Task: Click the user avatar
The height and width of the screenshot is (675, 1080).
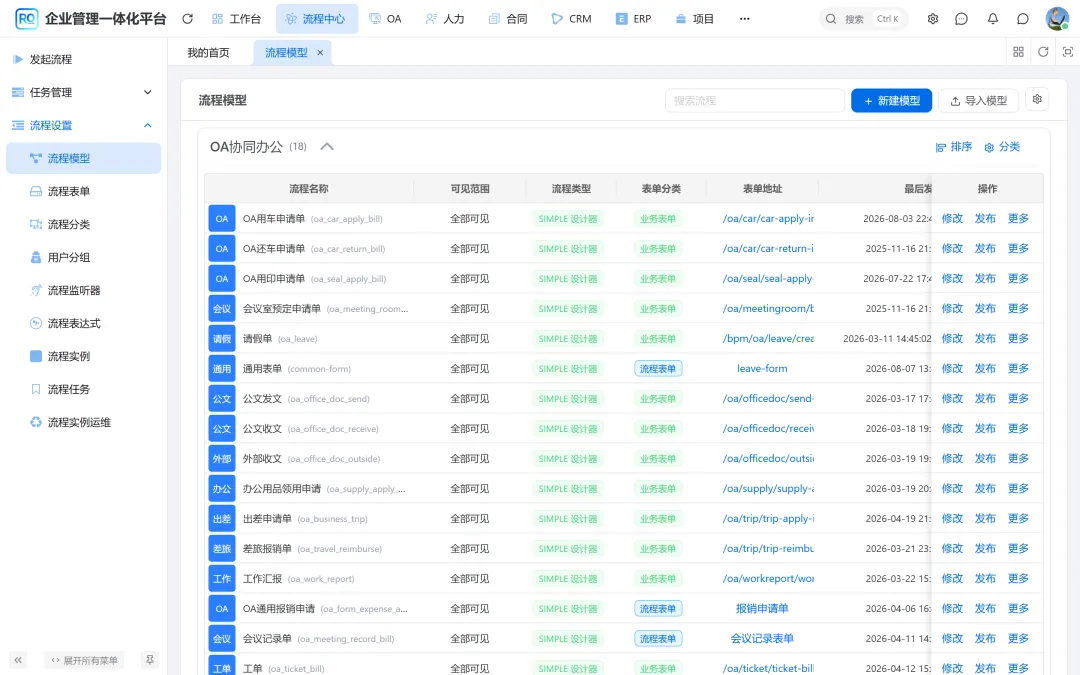Action: pyautogui.click(x=1057, y=19)
